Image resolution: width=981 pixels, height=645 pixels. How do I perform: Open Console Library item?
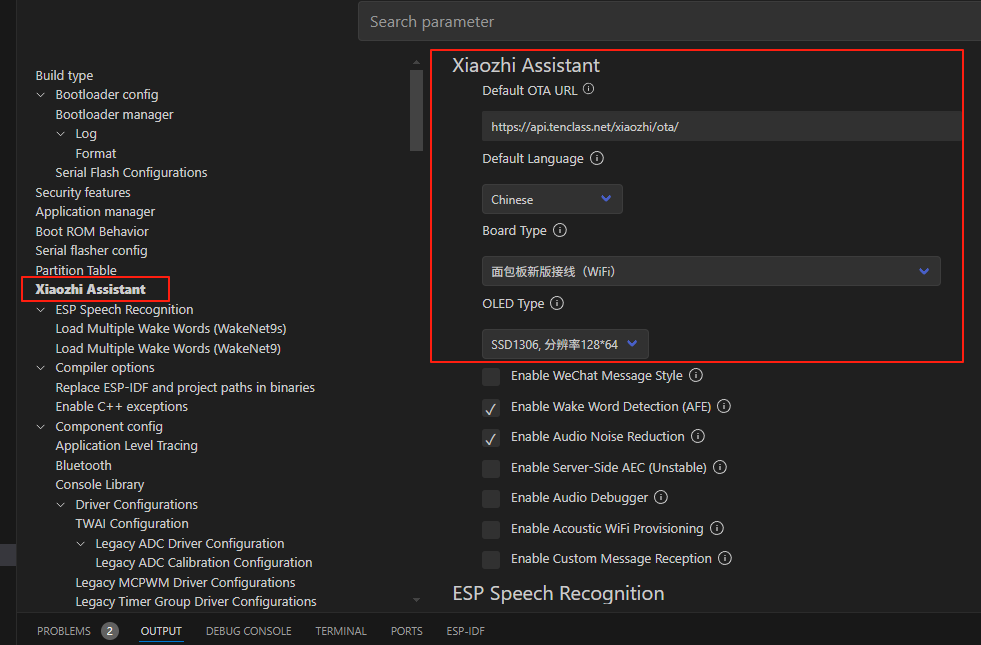pos(99,485)
